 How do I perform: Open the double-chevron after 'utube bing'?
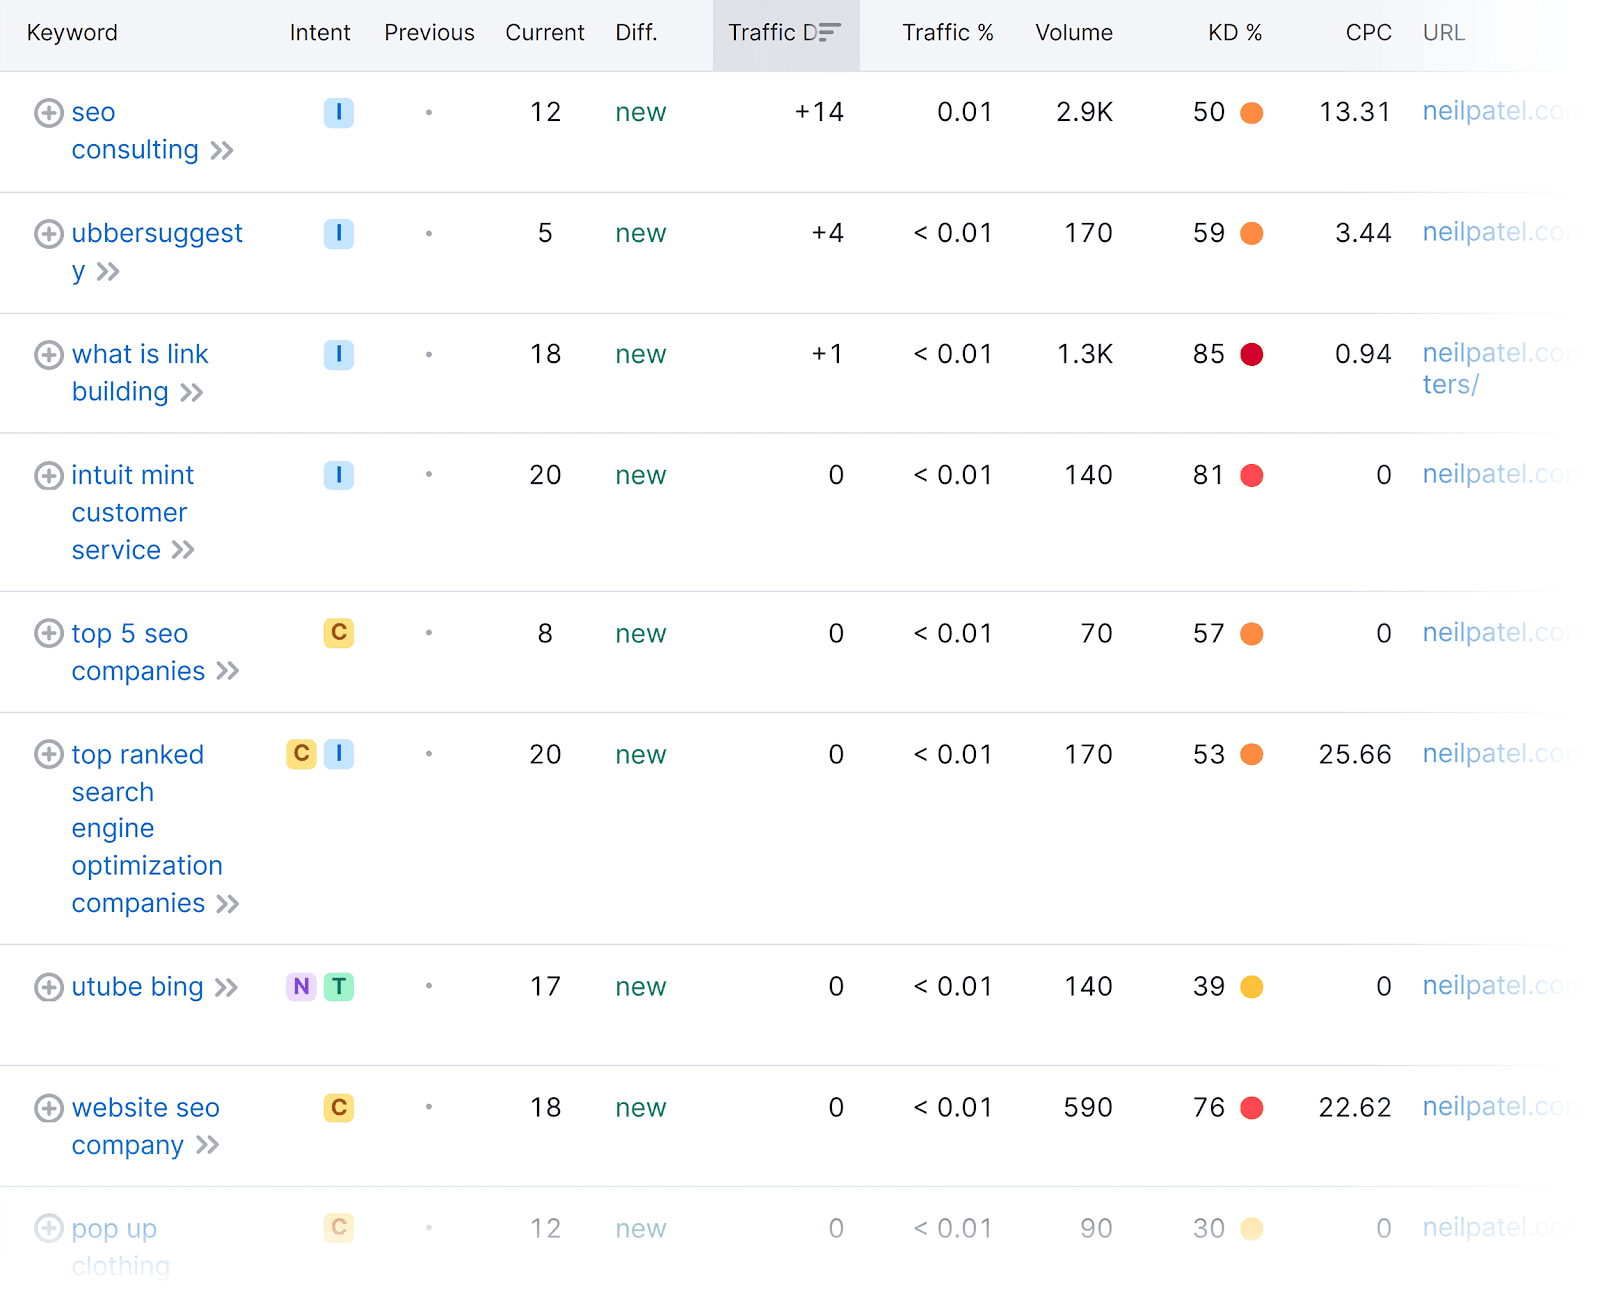[x=227, y=988]
